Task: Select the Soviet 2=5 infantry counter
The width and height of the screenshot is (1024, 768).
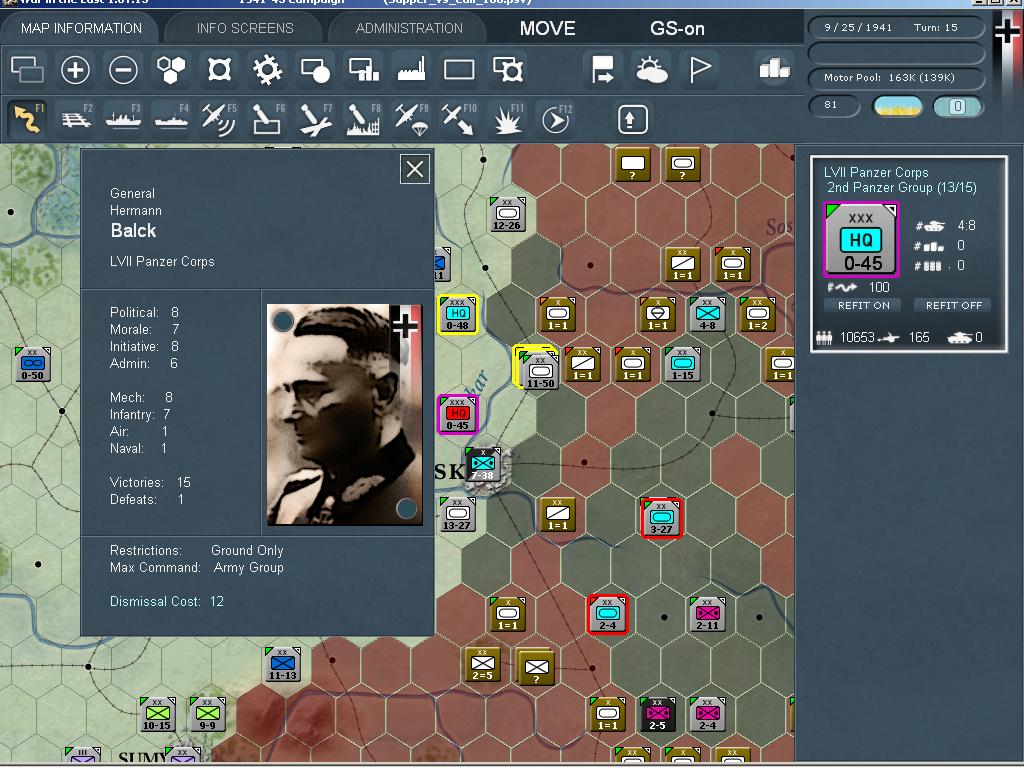Action: tap(483, 664)
